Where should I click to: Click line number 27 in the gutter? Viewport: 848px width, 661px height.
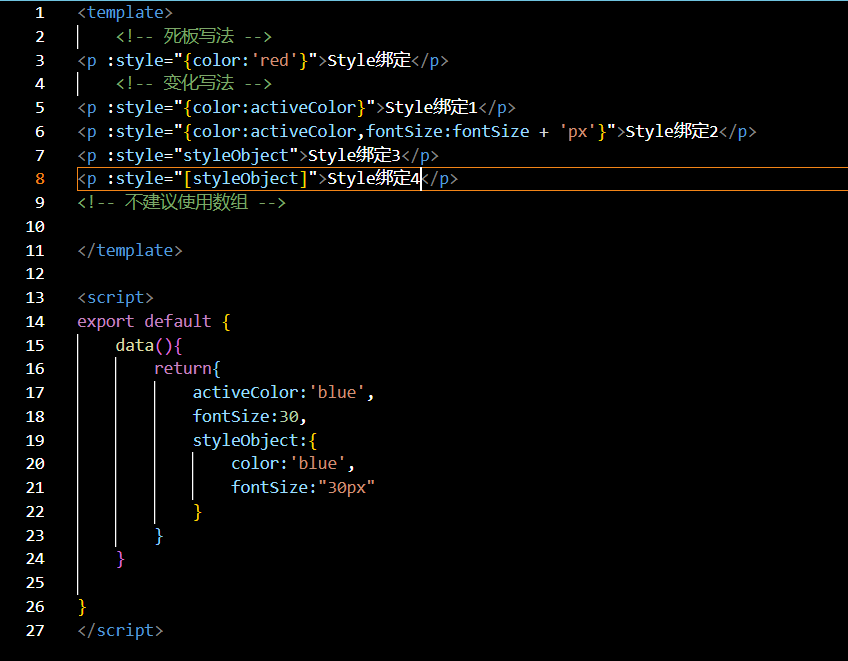[35, 631]
